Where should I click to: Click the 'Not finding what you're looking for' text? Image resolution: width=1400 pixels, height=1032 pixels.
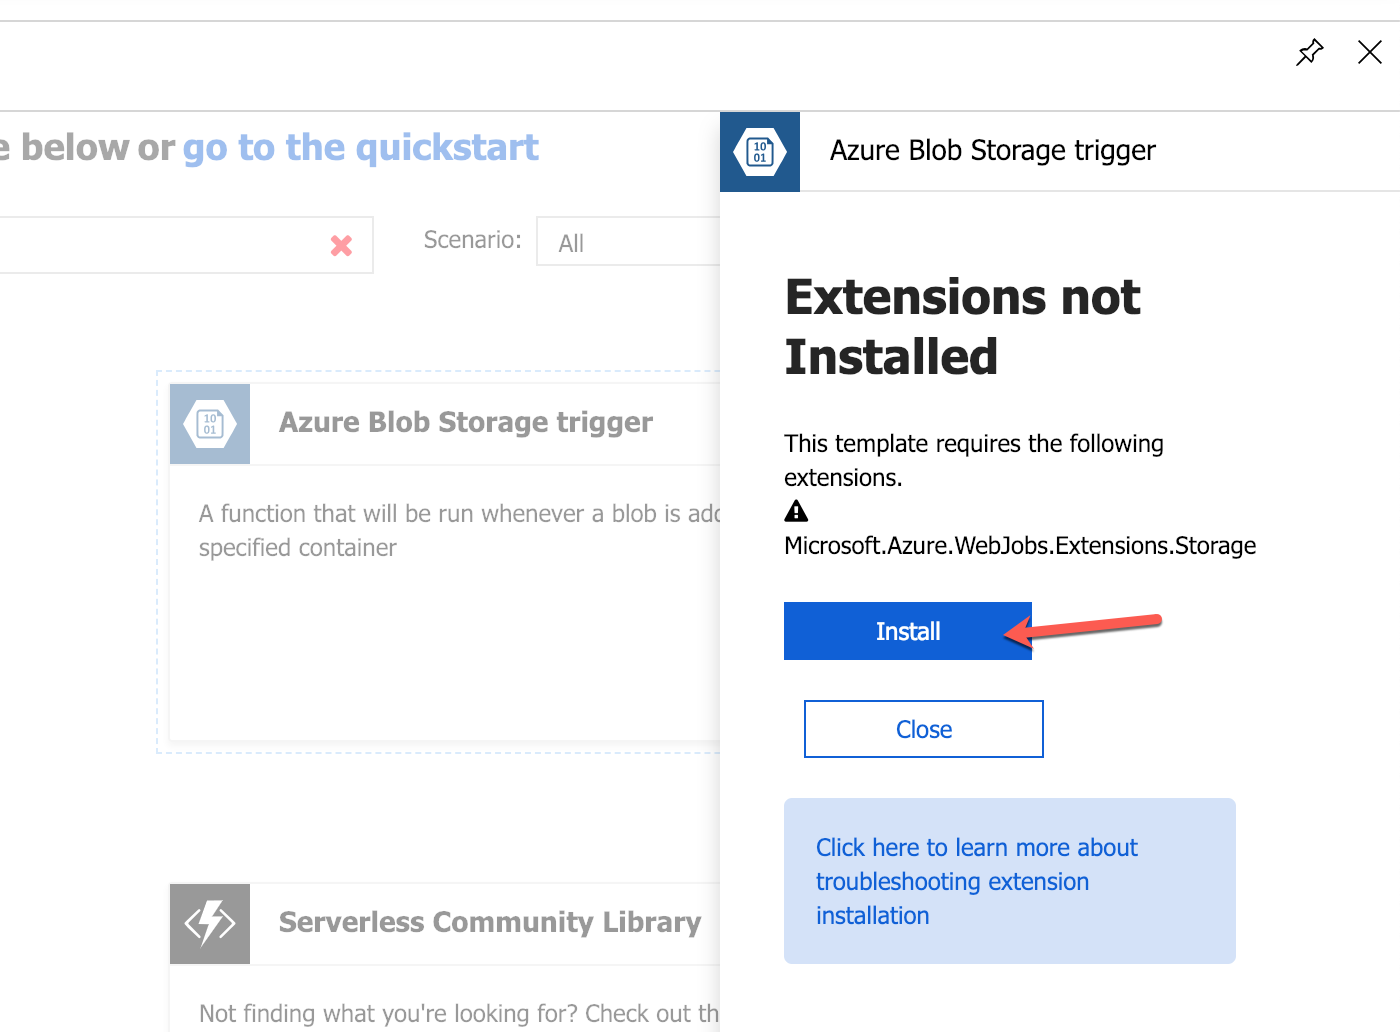point(459,1014)
